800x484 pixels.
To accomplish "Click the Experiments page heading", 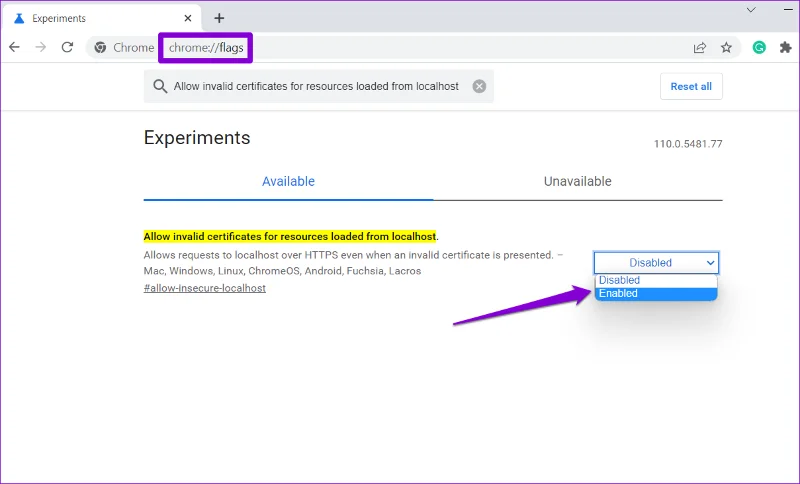I will pyautogui.click(x=197, y=138).
